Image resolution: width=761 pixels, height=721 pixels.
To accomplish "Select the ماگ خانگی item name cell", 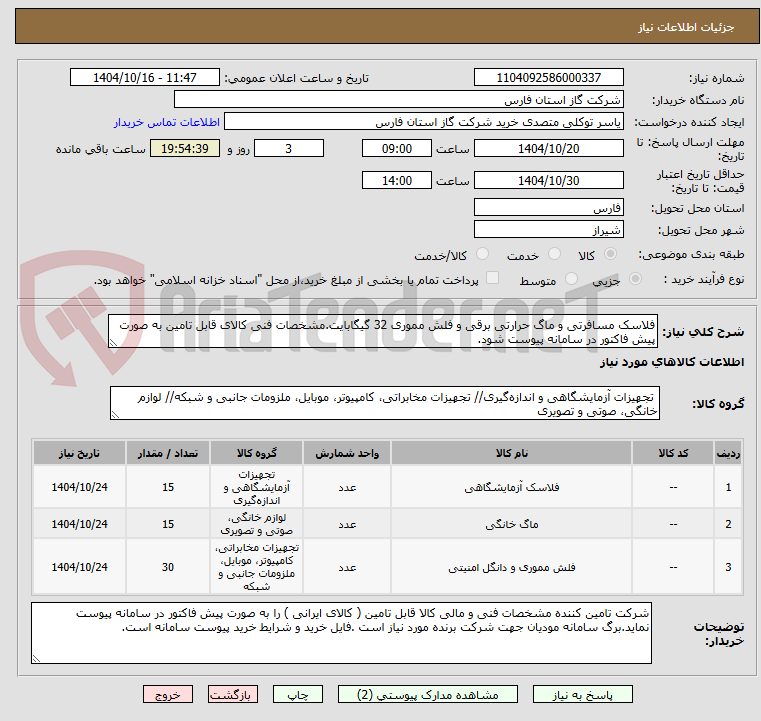I will [512, 524].
